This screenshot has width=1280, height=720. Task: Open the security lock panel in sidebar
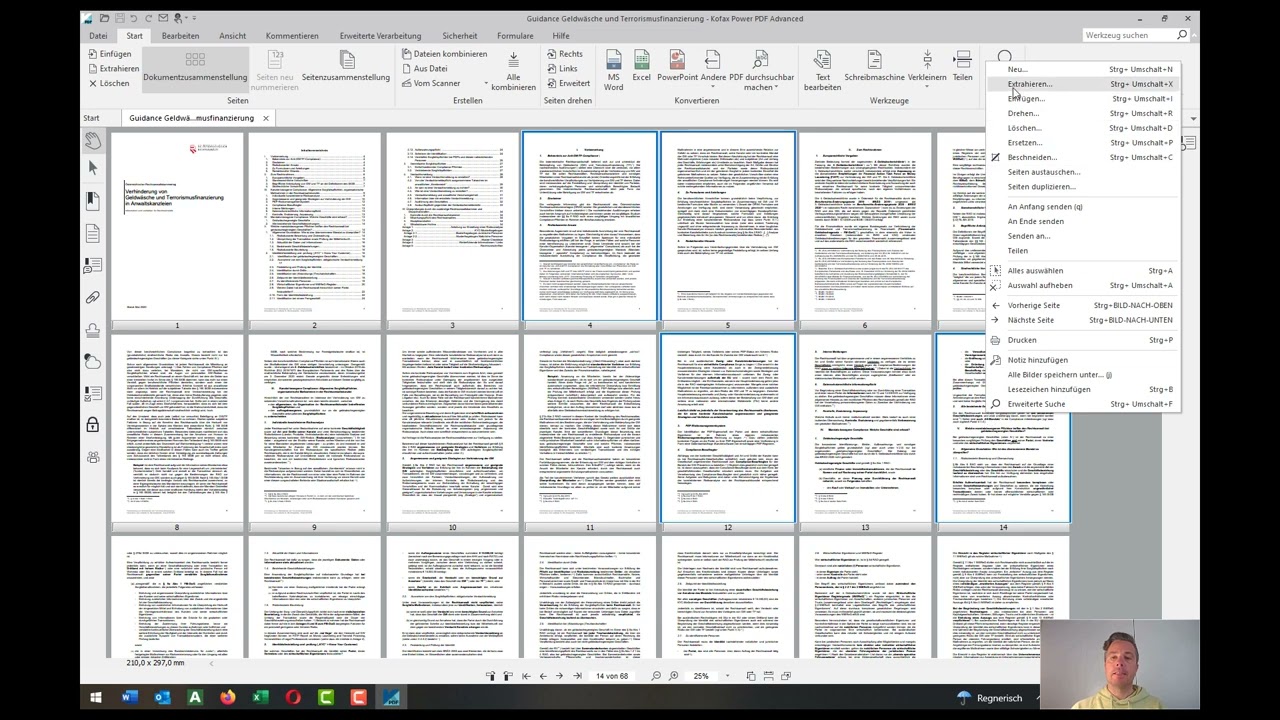click(x=93, y=425)
